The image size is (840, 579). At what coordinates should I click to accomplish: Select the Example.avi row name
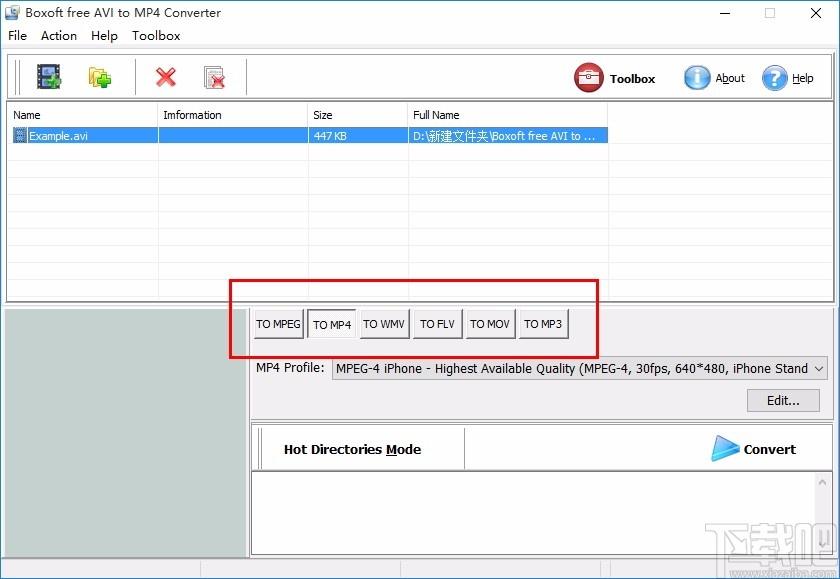58,136
